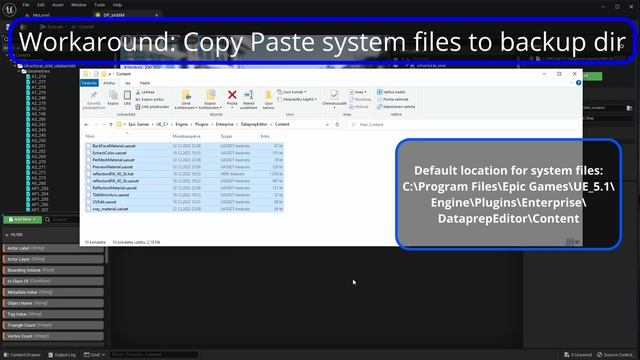Click the Actor Layer filter button
The height and width of the screenshot is (360, 640).
[x=53, y=259]
